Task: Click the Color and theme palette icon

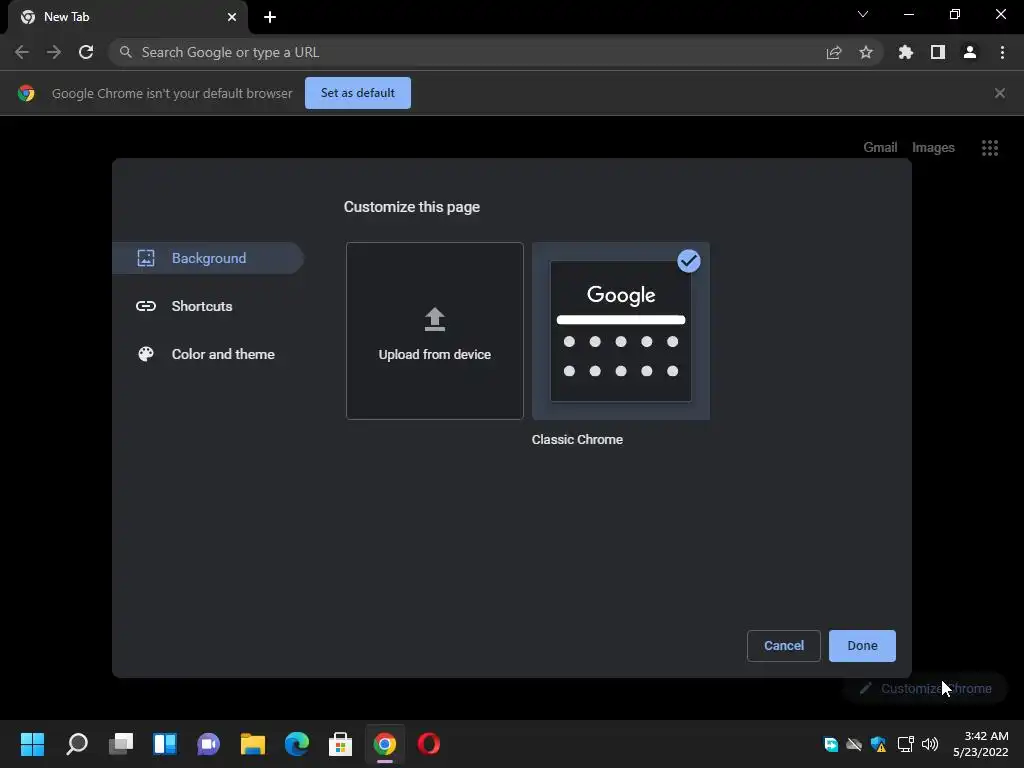Action: click(146, 354)
